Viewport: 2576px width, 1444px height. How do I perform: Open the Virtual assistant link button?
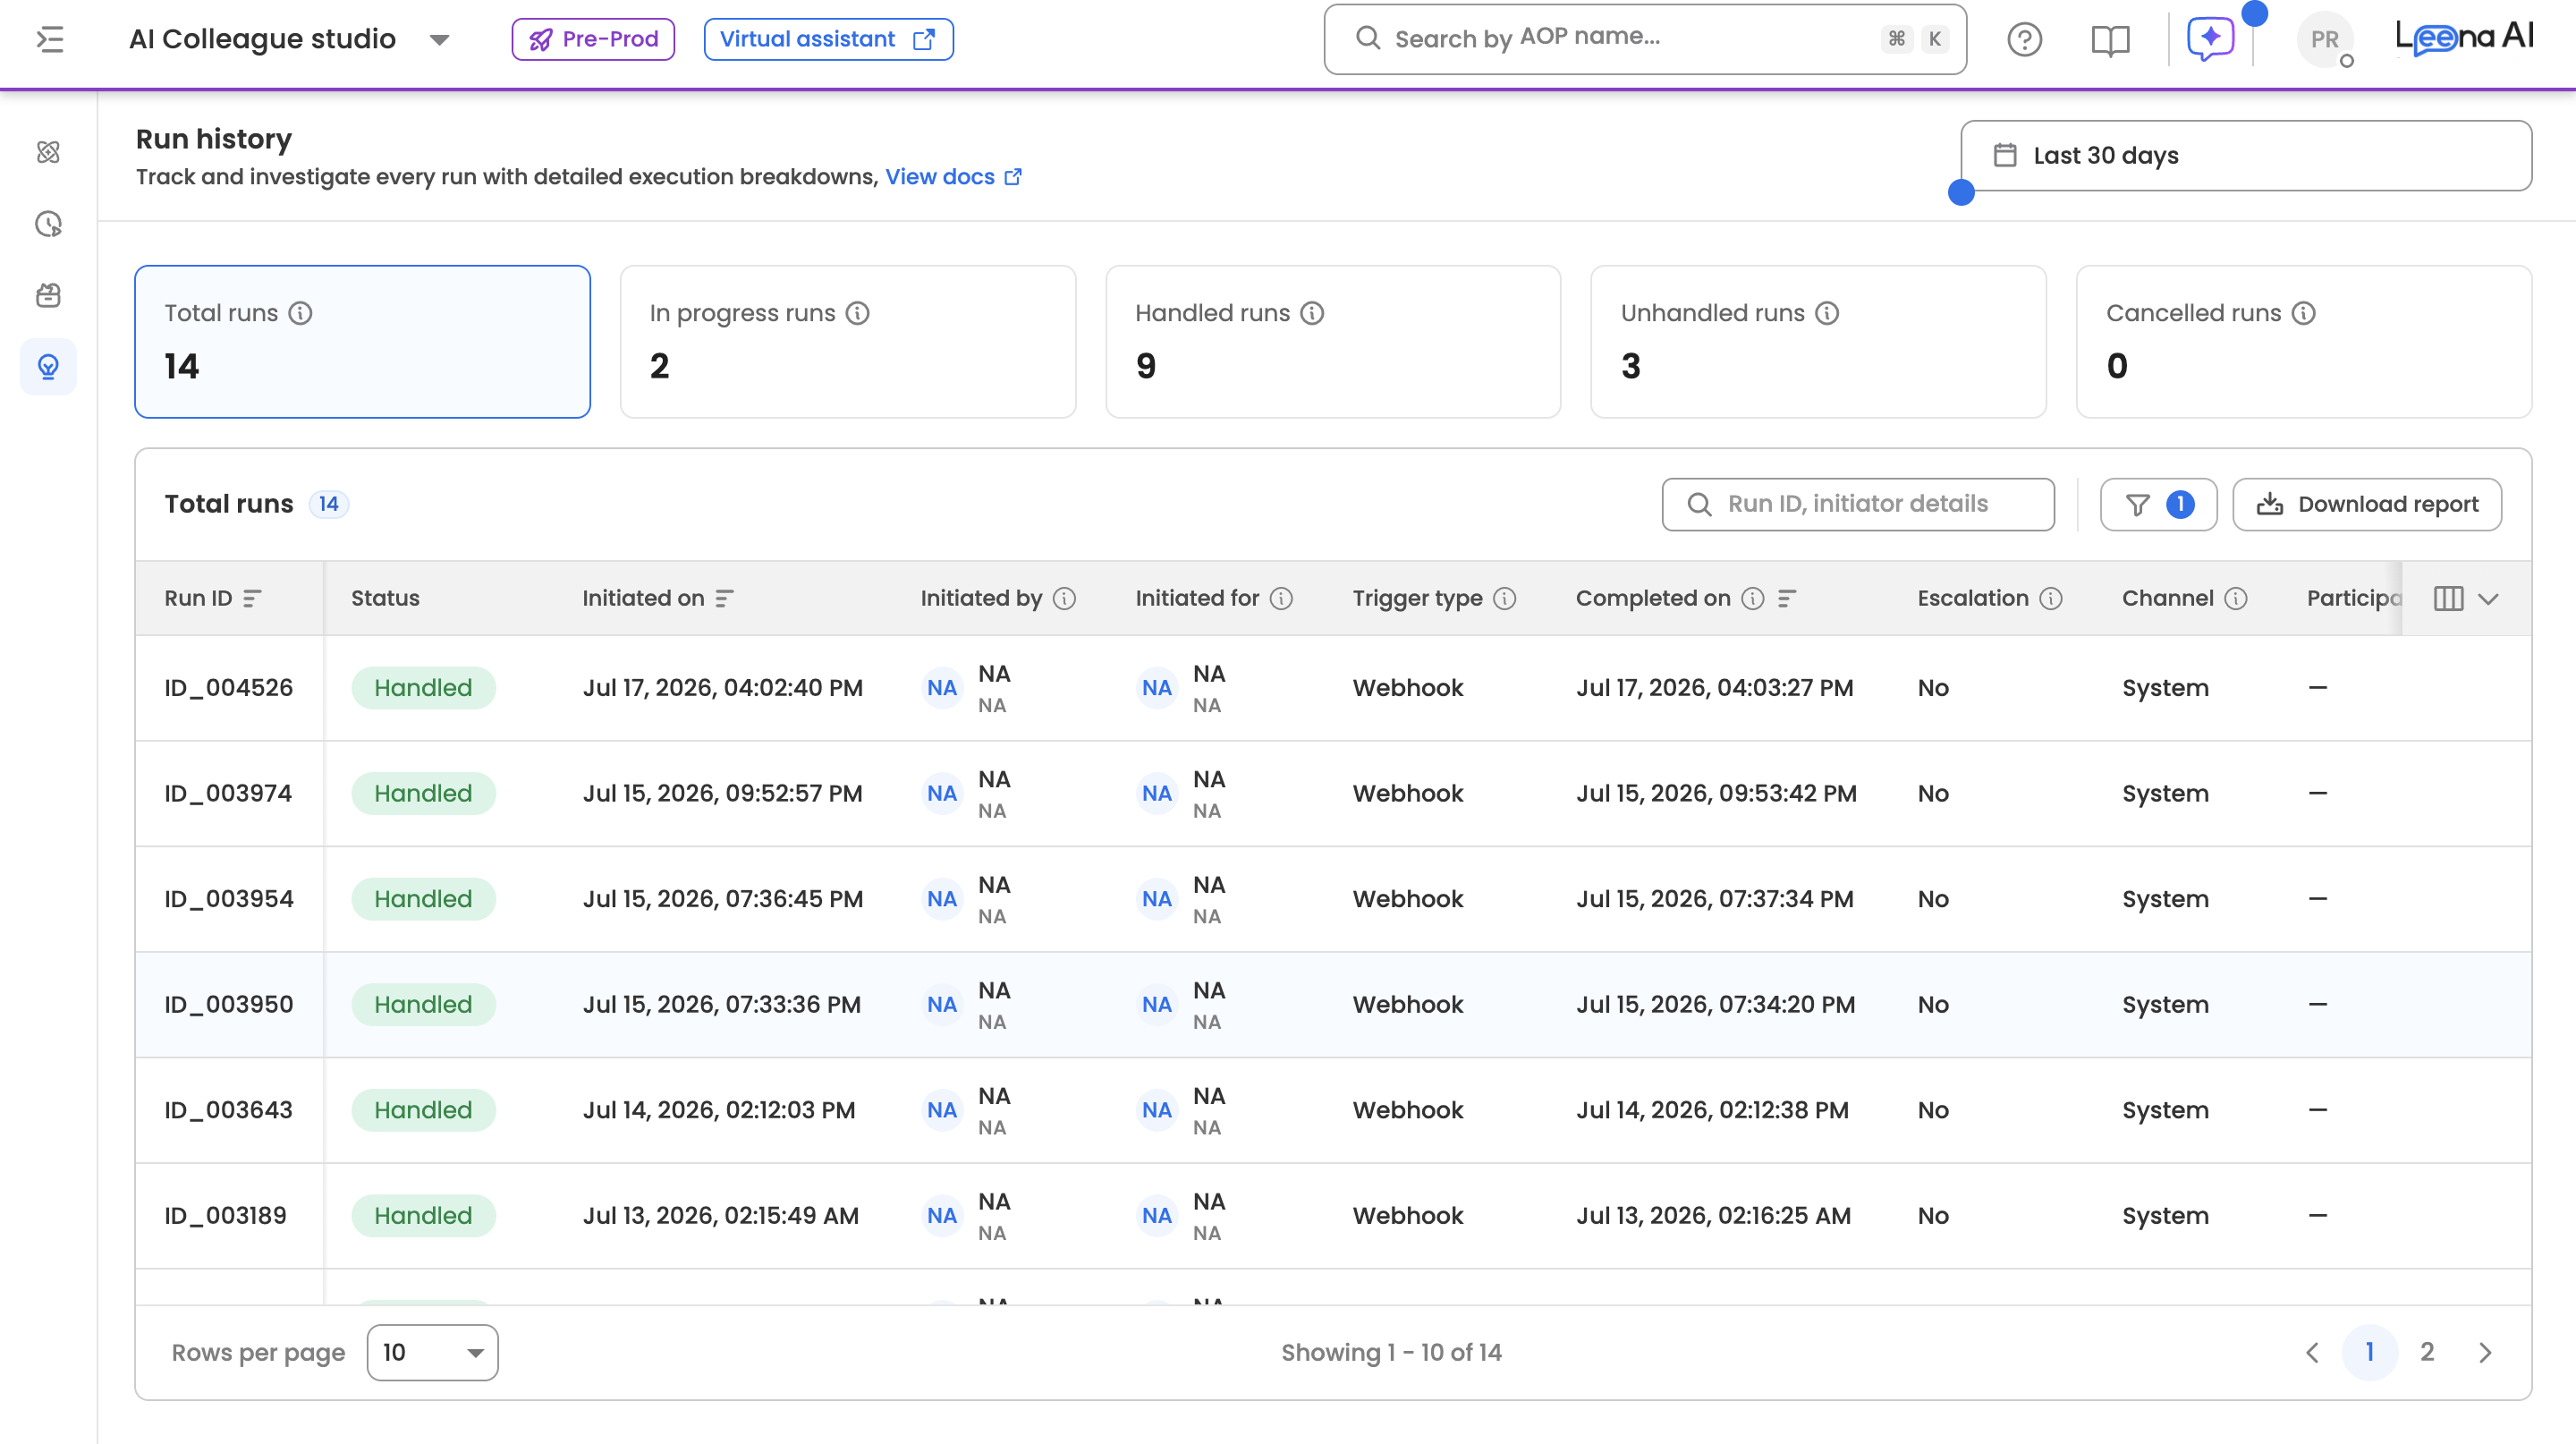pyautogui.click(x=828, y=40)
